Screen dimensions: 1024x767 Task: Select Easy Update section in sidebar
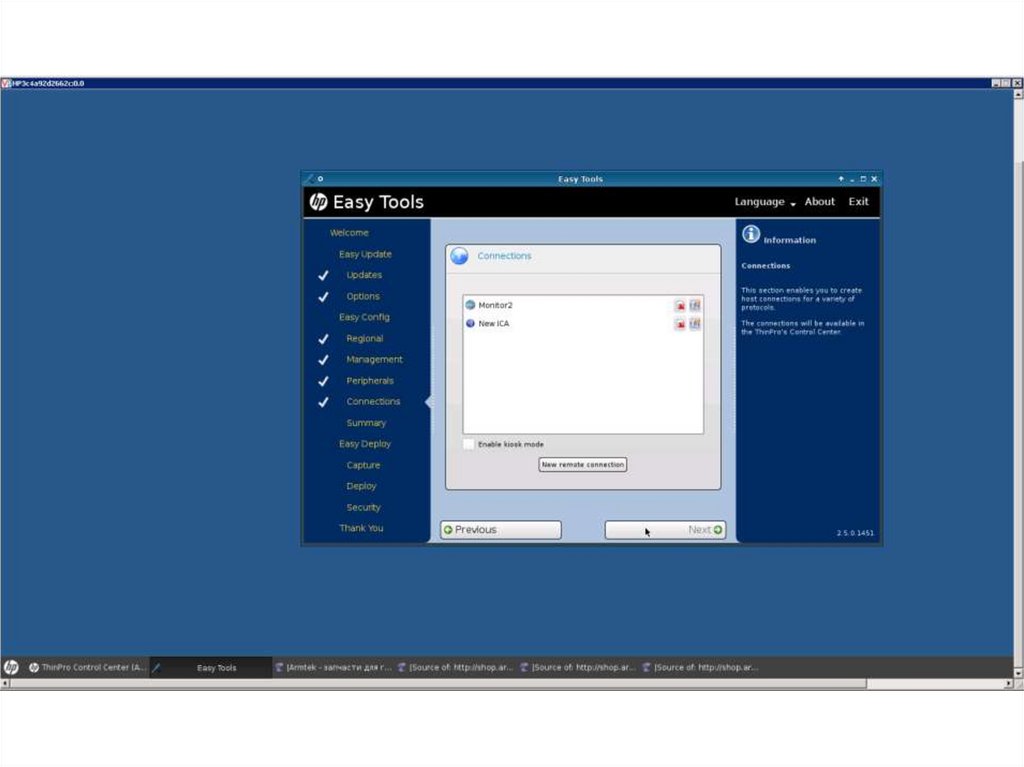(x=365, y=254)
